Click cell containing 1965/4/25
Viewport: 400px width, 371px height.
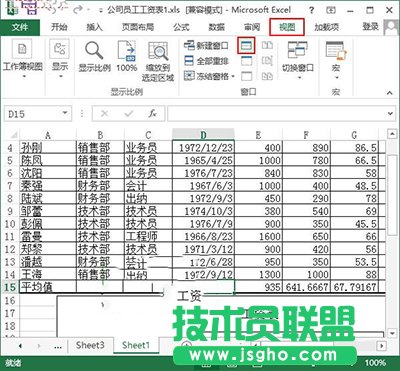pyautogui.click(x=203, y=160)
